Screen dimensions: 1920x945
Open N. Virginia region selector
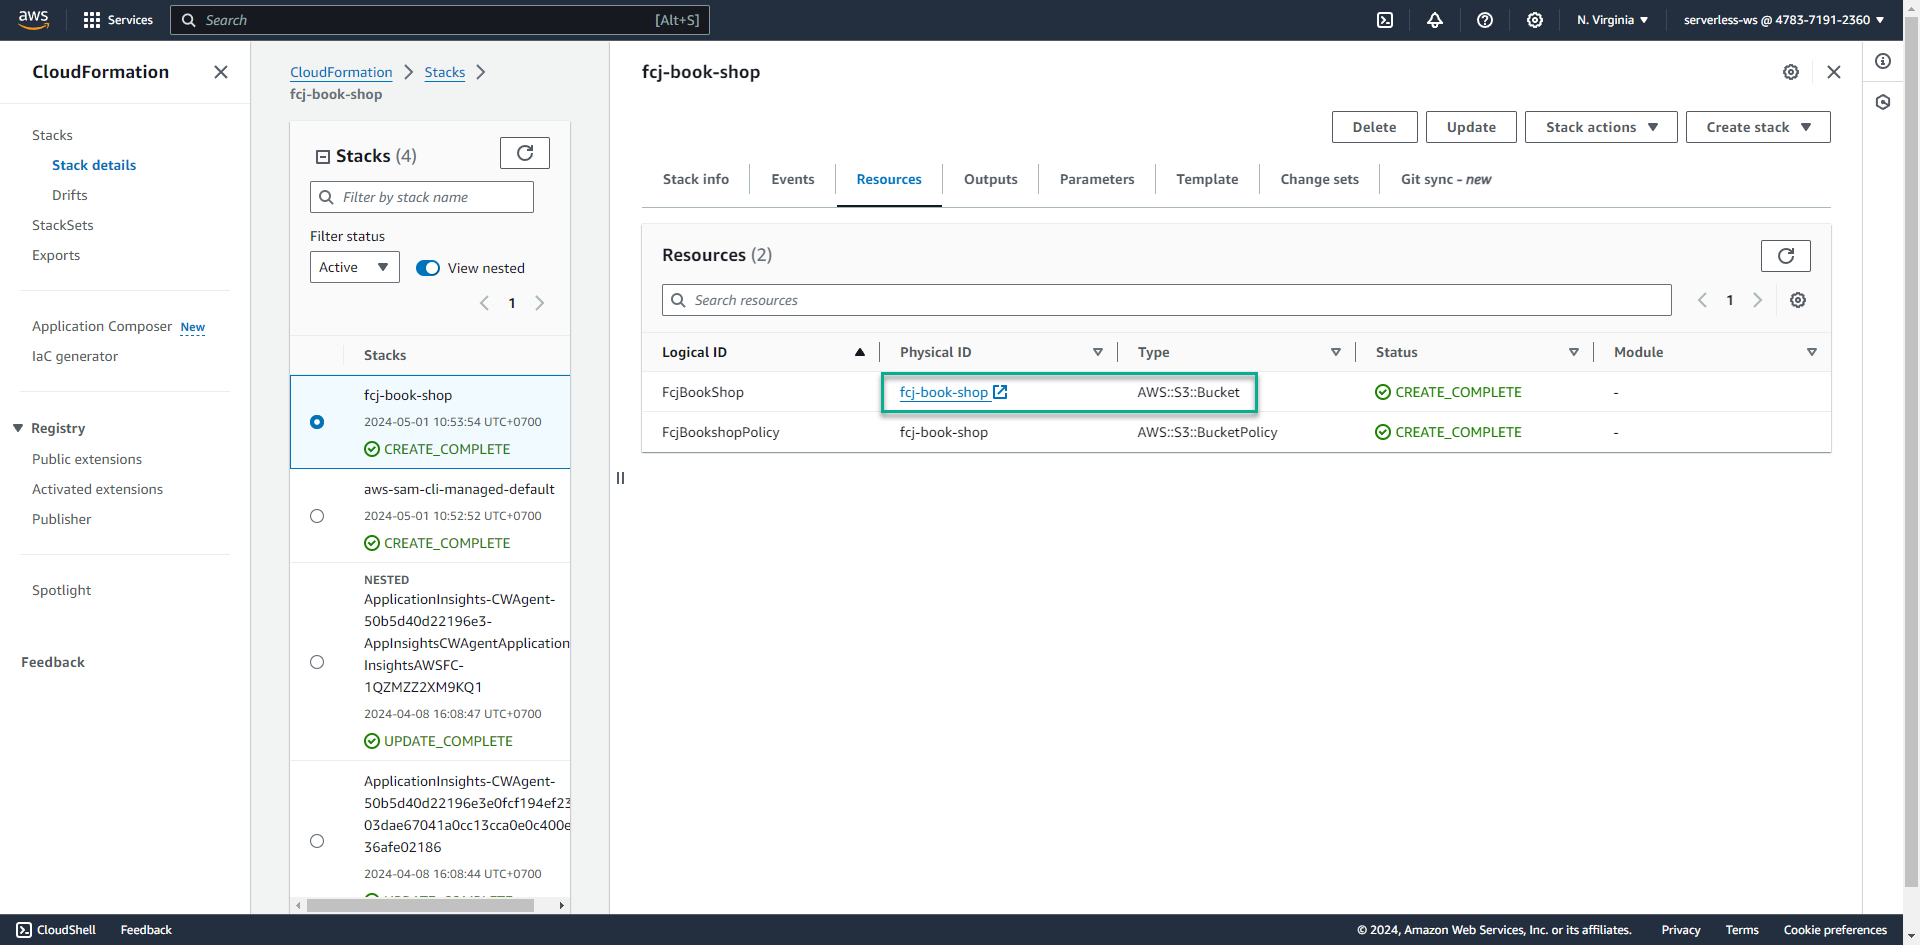point(1612,20)
